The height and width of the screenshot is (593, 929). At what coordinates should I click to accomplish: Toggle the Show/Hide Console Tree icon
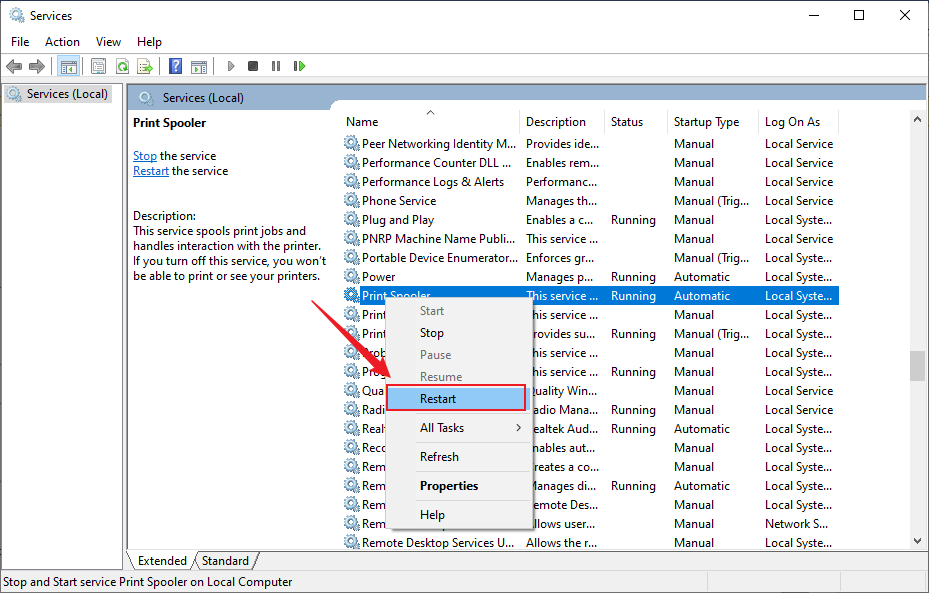click(68, 66)
